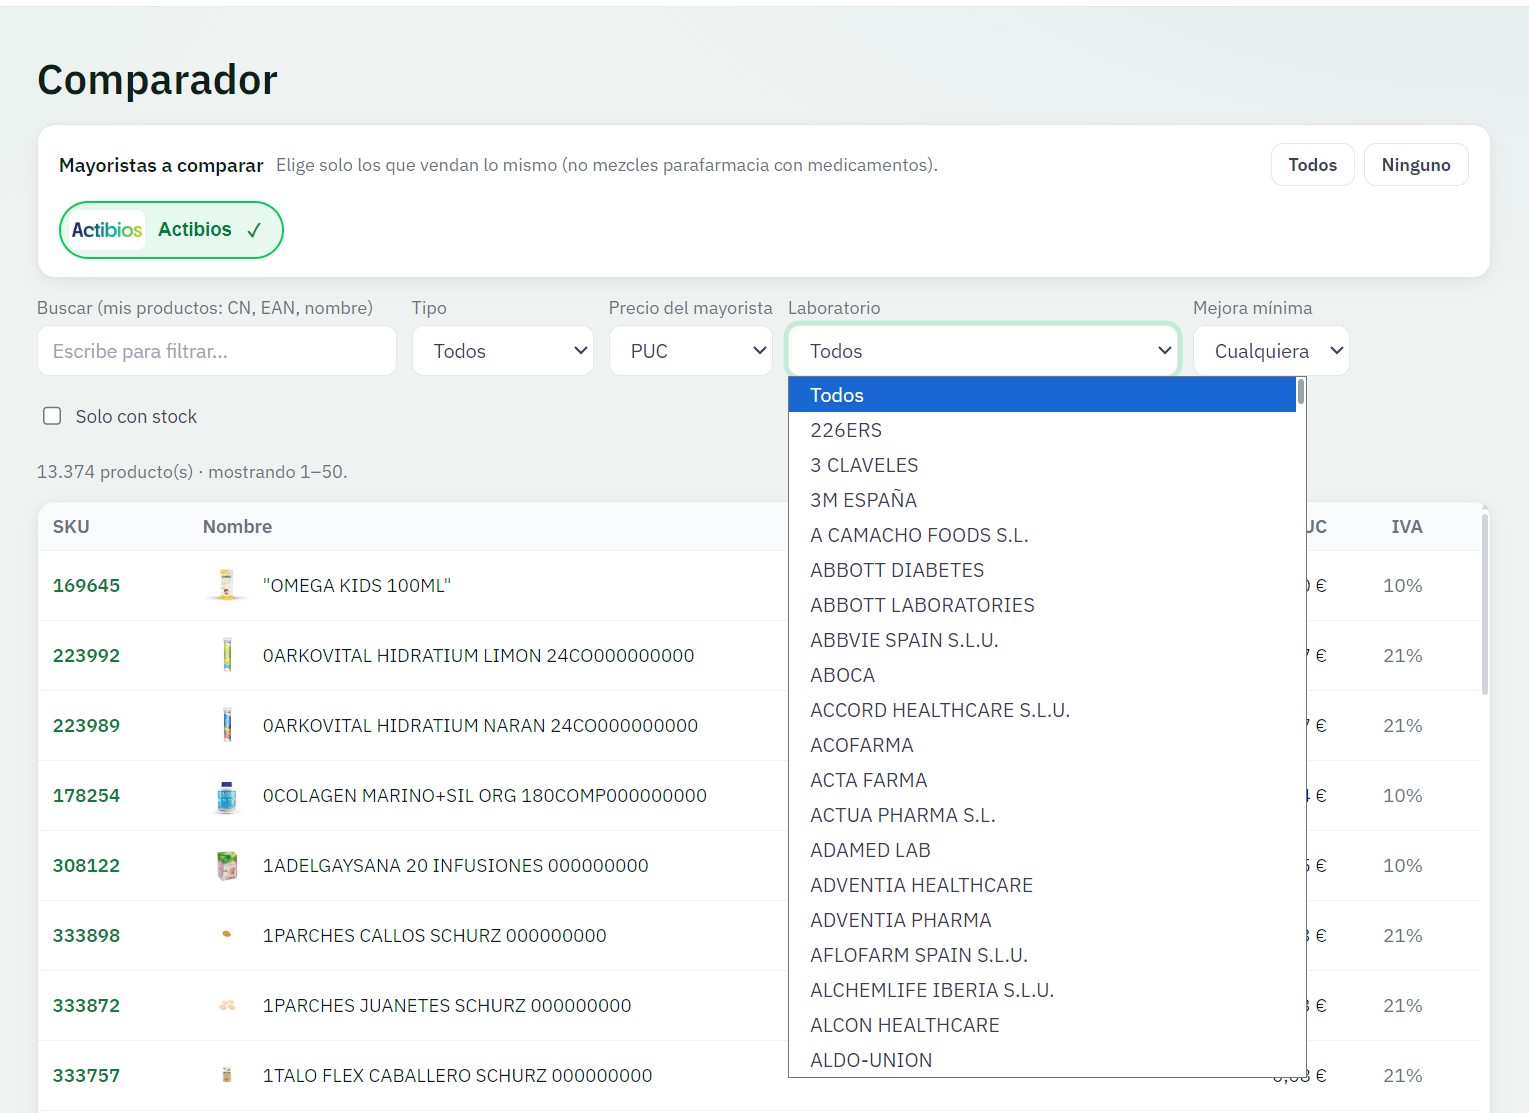Click the ADELGAYSANA 20 INFUSIONES product thumbnail

click(x=227, y=865)
